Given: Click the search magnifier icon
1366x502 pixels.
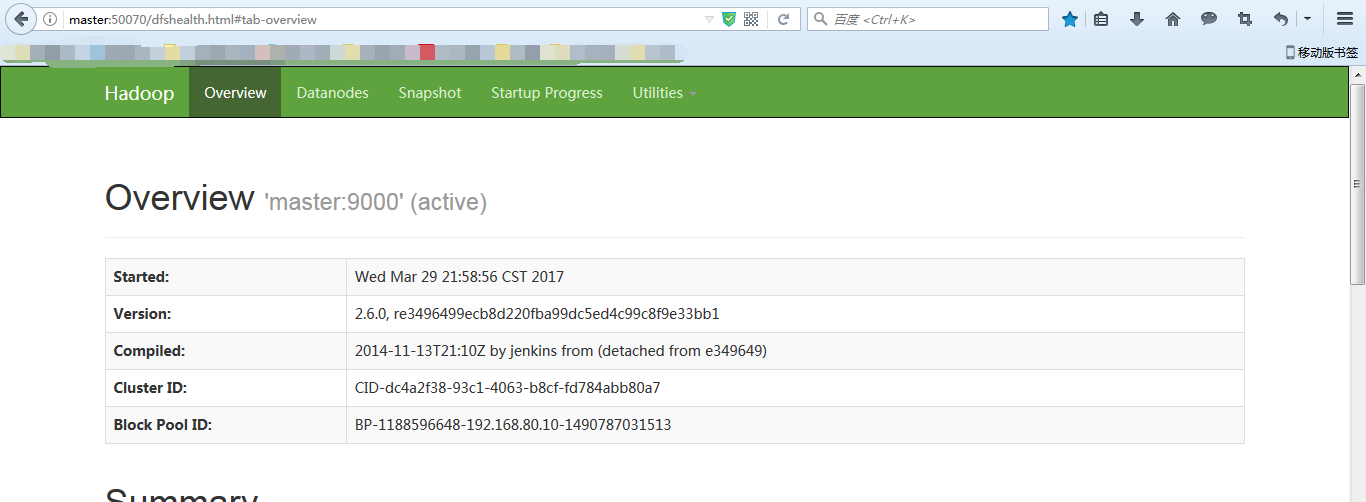Looking at the screenshot, I should (x=820, y=19).
